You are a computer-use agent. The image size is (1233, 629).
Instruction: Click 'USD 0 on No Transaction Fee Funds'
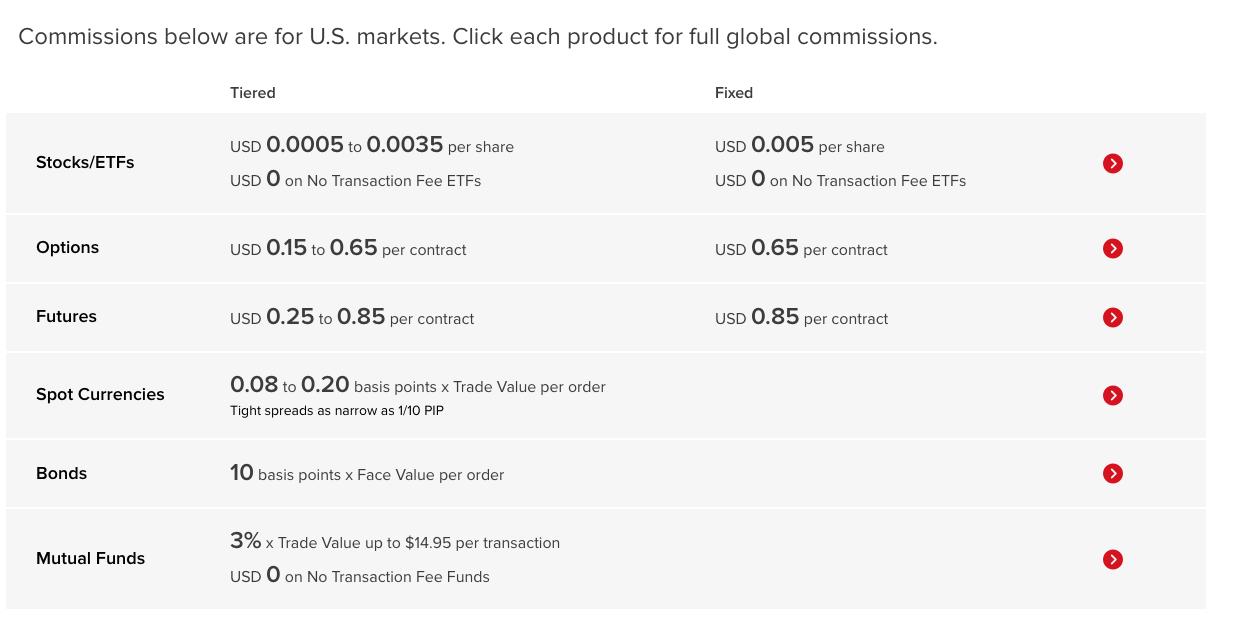[x=359, y=576]
